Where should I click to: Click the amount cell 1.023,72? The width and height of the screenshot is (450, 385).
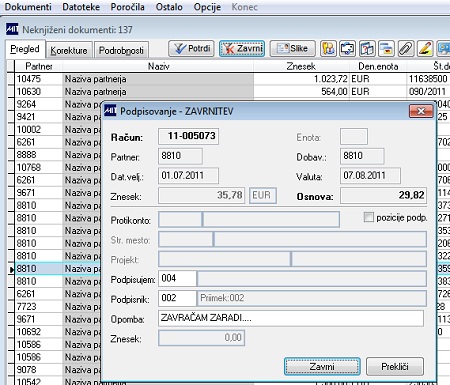pyautogui.click(x=301, y=79)
